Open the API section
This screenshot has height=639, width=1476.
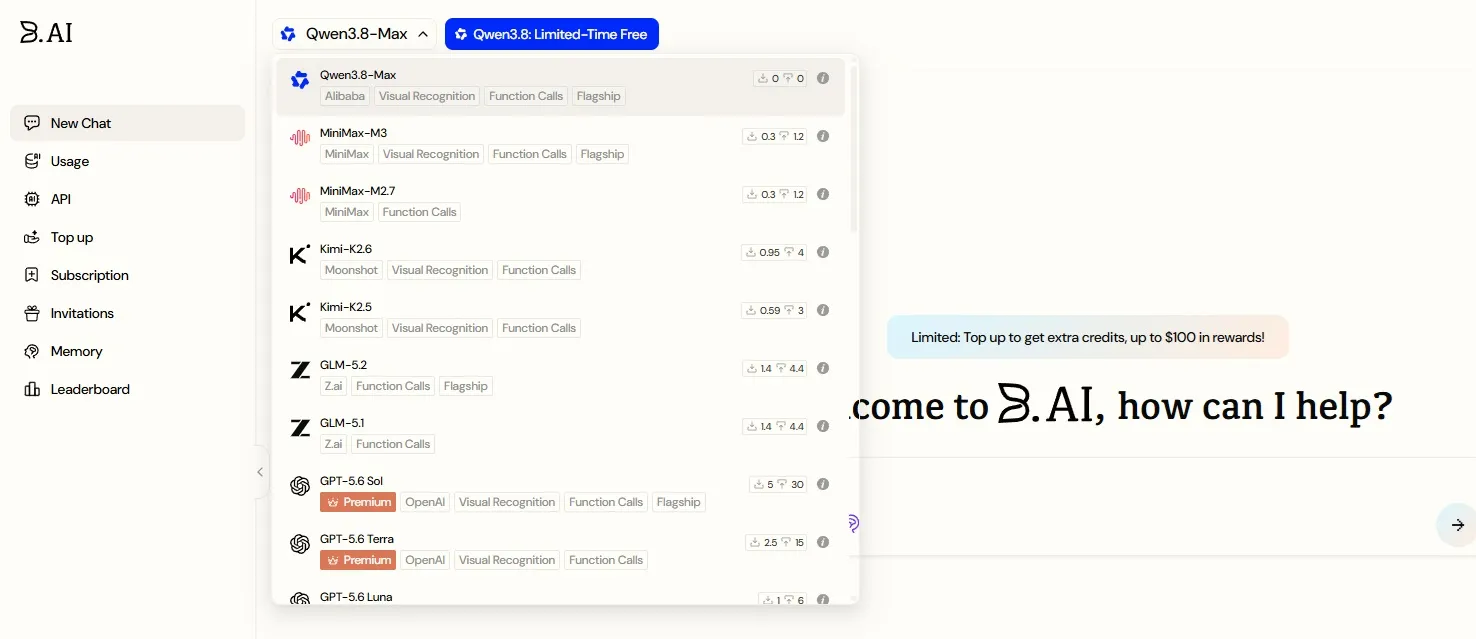[127, 199]
